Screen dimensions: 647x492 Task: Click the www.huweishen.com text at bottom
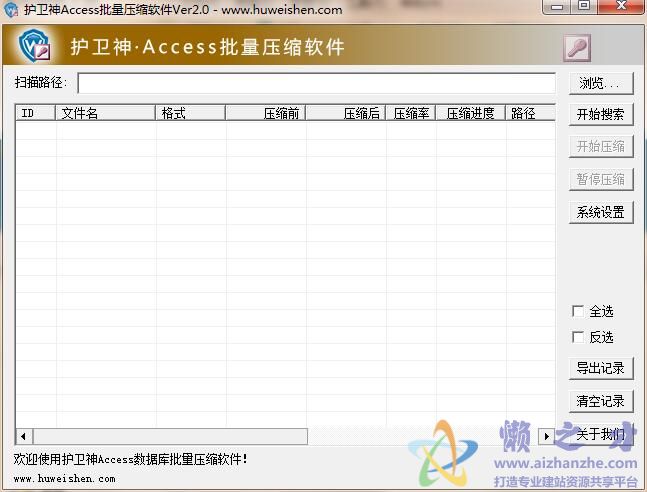(x=64, y=479)
